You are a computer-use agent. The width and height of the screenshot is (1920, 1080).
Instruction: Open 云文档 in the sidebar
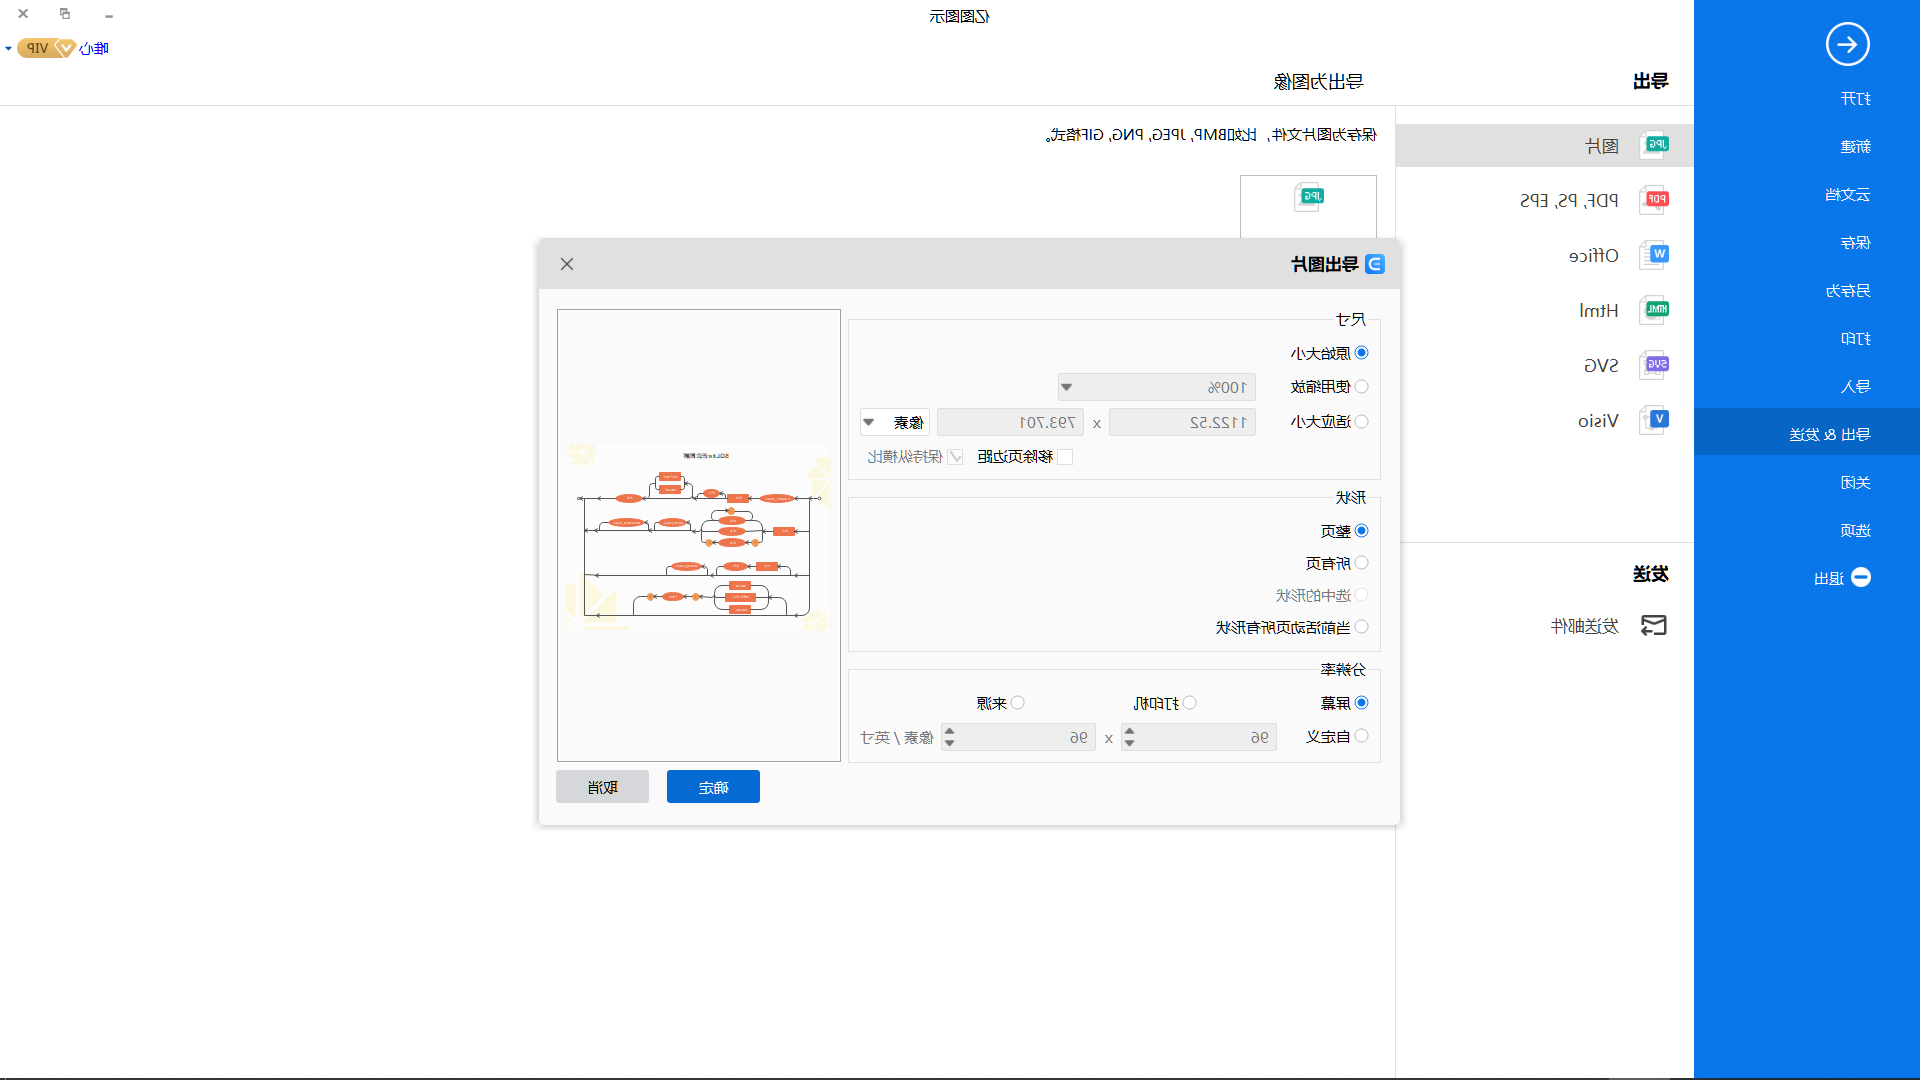[1847, 194]
